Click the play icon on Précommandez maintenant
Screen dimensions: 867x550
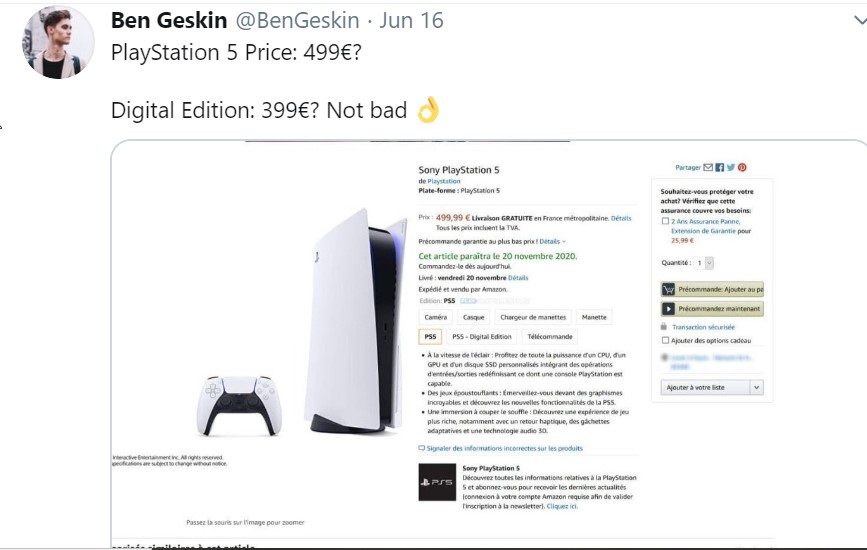(x=668, y=308)
